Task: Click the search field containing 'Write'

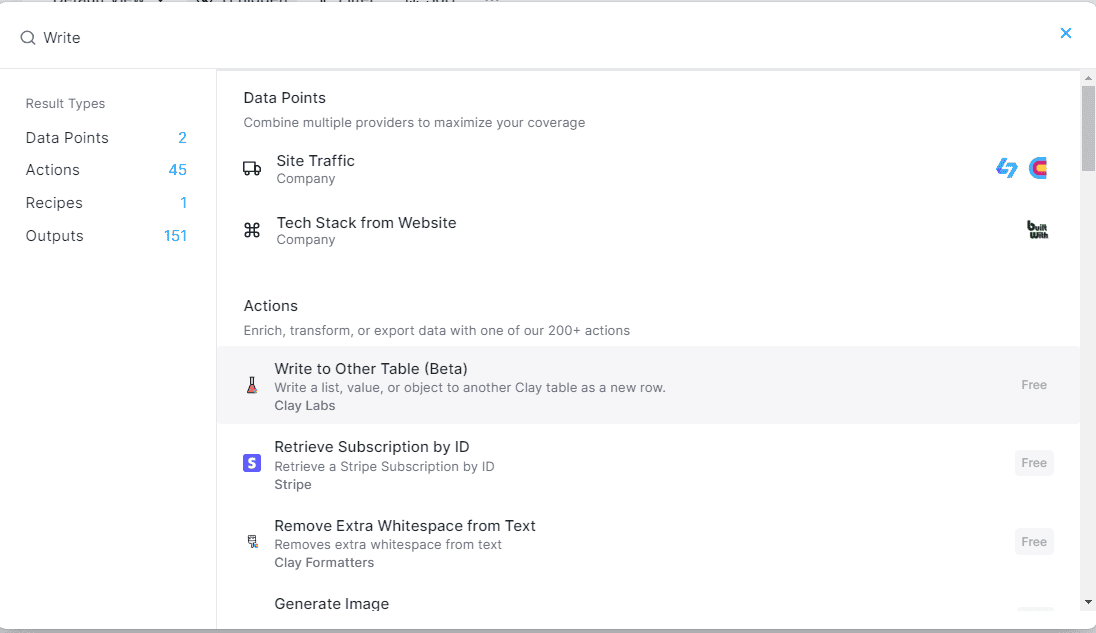Action: point(531,38)
